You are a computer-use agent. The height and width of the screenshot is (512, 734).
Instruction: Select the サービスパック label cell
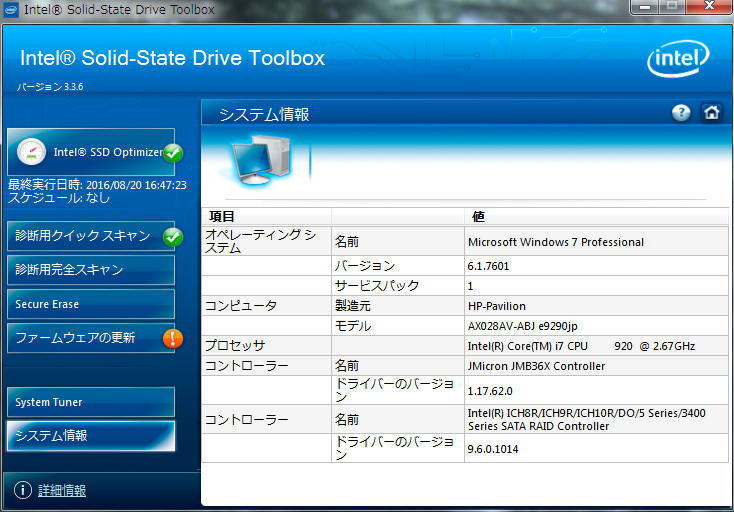(x=397, y=285)
